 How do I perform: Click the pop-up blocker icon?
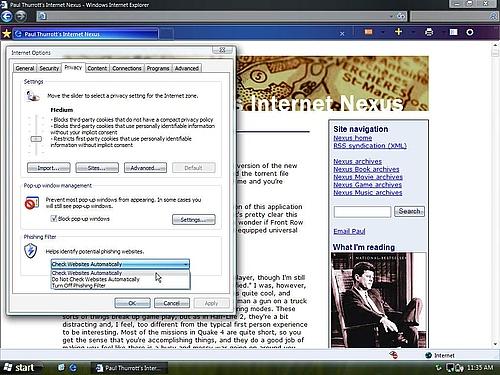tap(32, 203)
